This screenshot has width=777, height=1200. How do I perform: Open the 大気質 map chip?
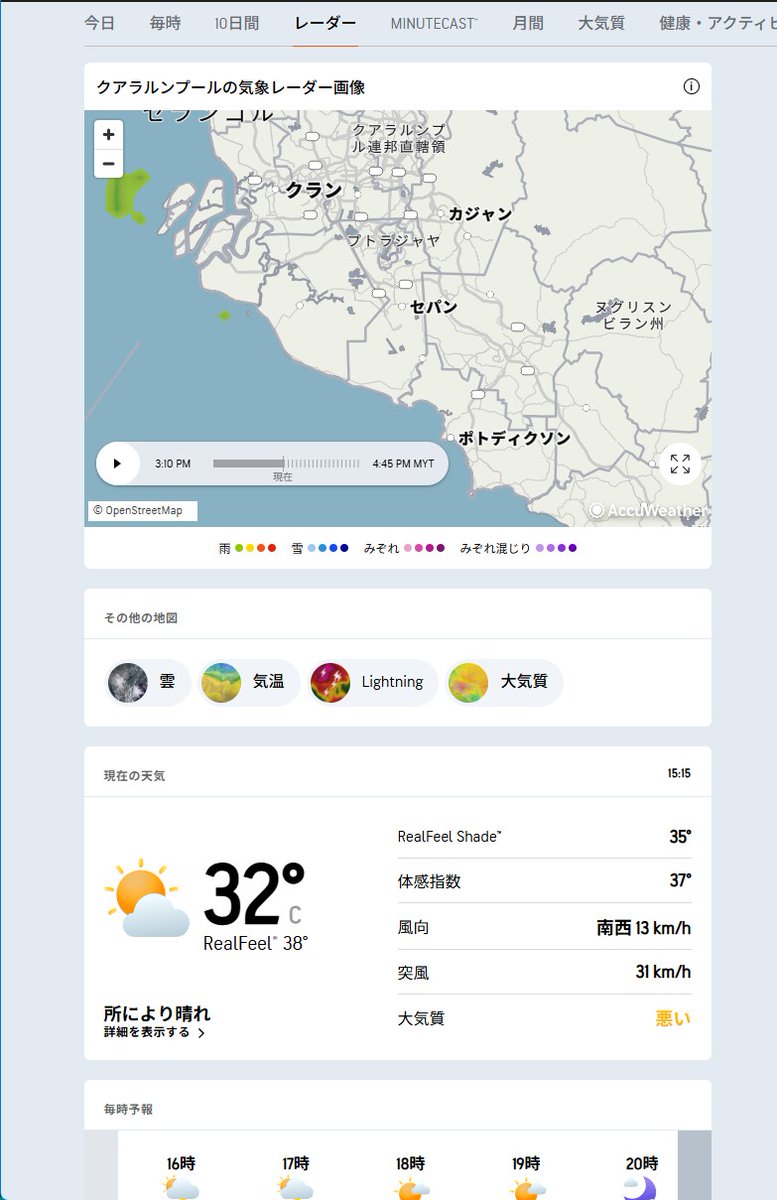pyautogui.click(x=504, y=682)
